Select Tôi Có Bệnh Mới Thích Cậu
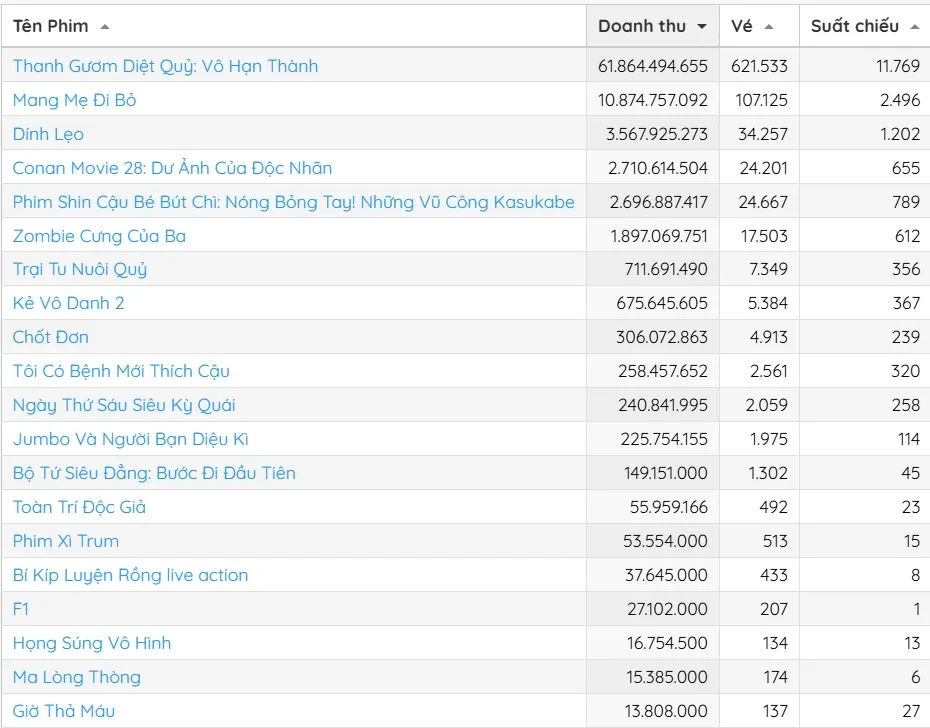 (x=121, y=371)
